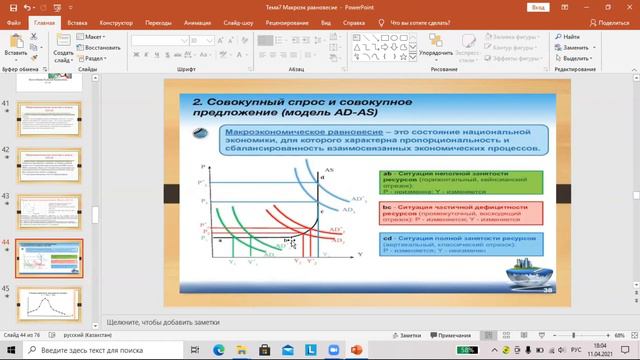Switch to the Анимация tab

click(x=197, y=23)
